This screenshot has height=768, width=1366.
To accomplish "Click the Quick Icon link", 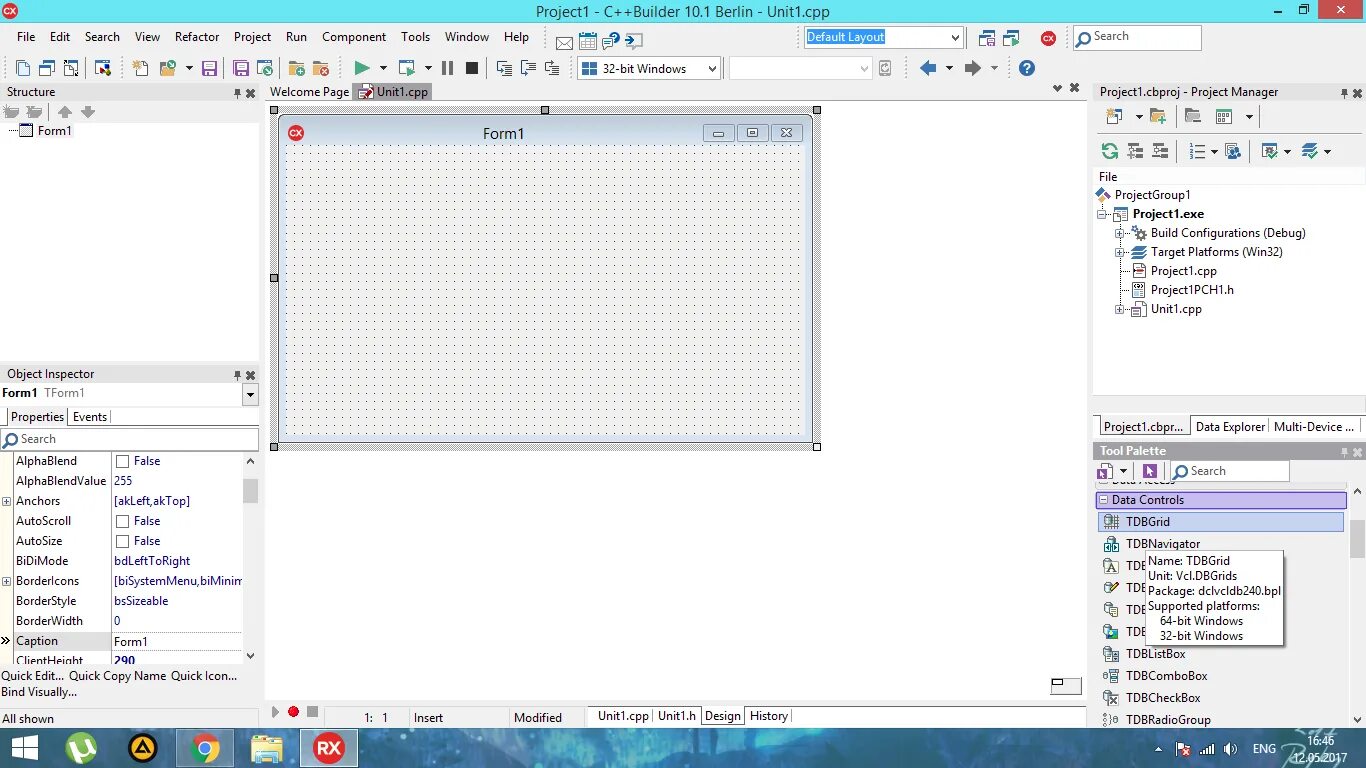I will (204, 676).
